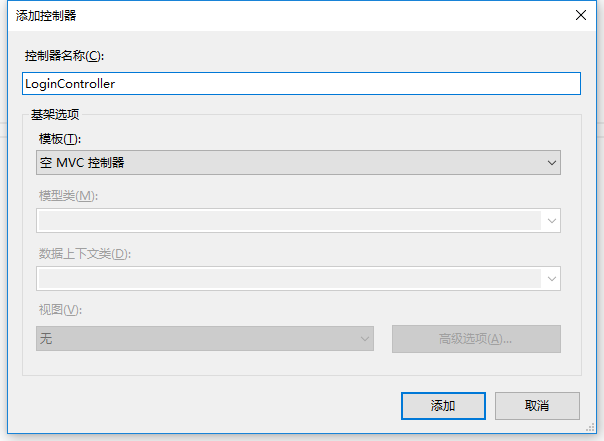The height and width of the screenshot is (441, 604).
Task: Click the 数据上下文类(D) label
Action: (84, 253)
